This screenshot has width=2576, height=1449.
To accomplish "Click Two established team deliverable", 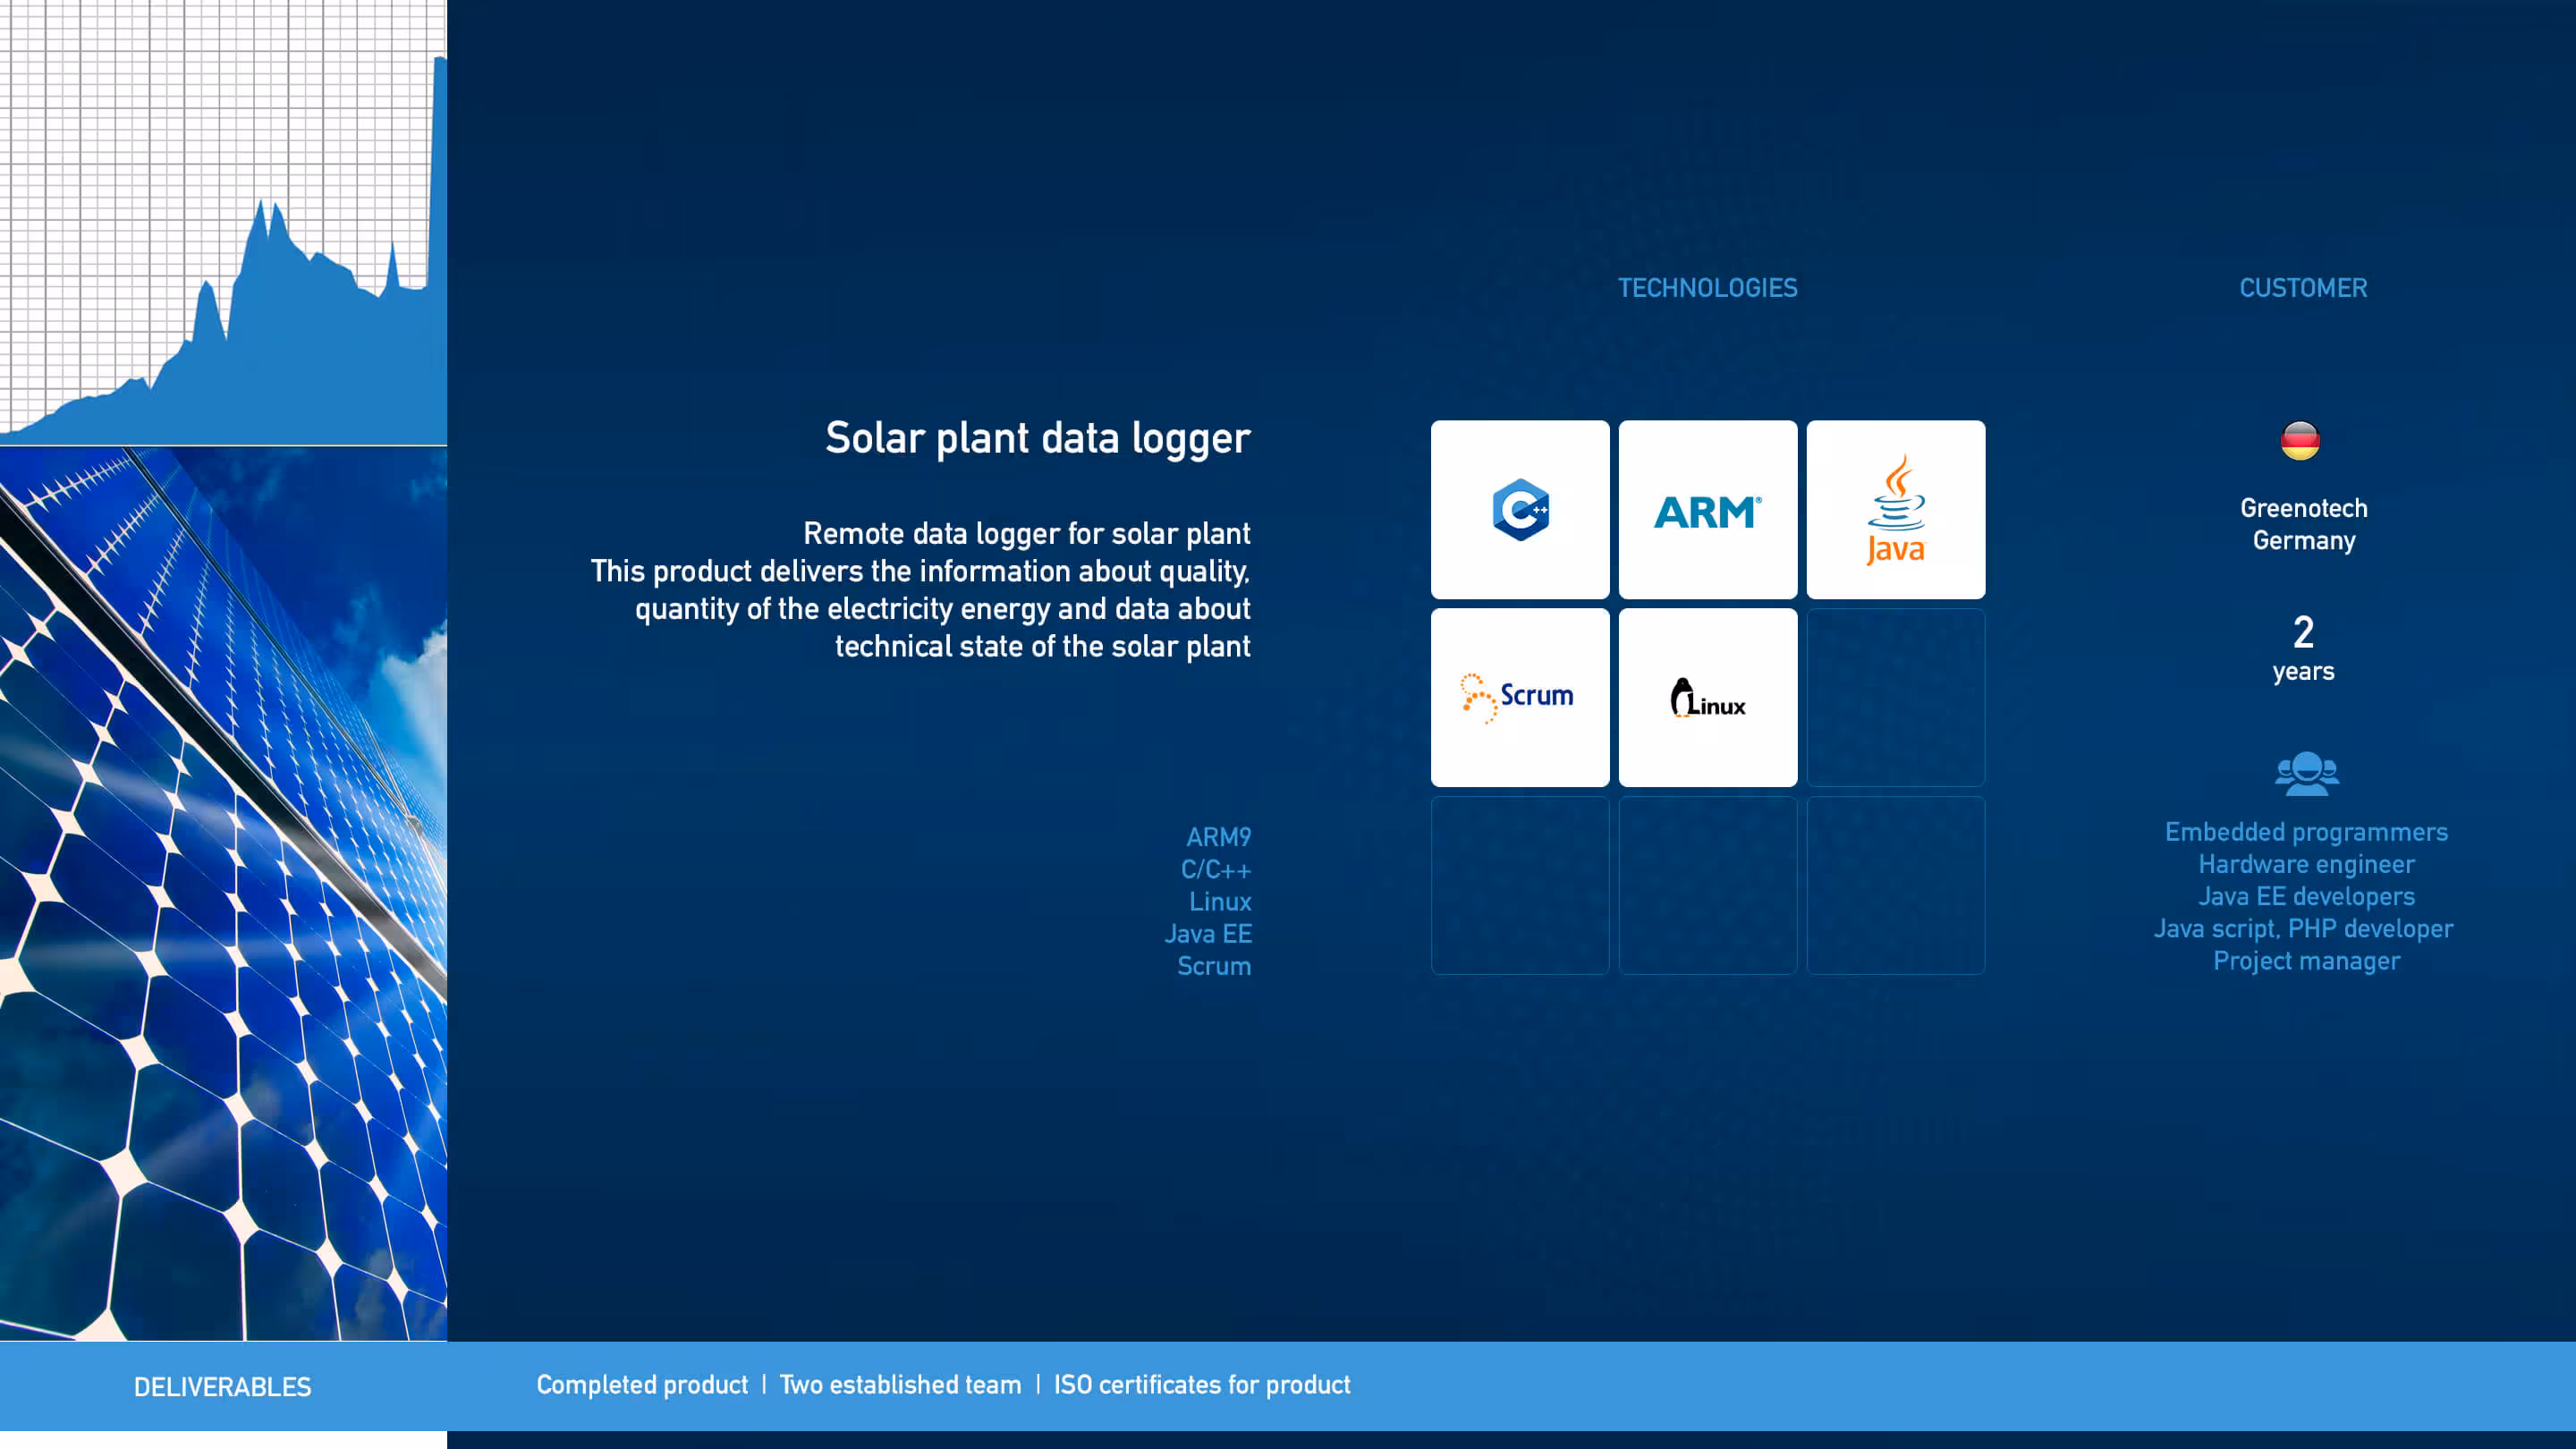I will [x=900, y=1385].
